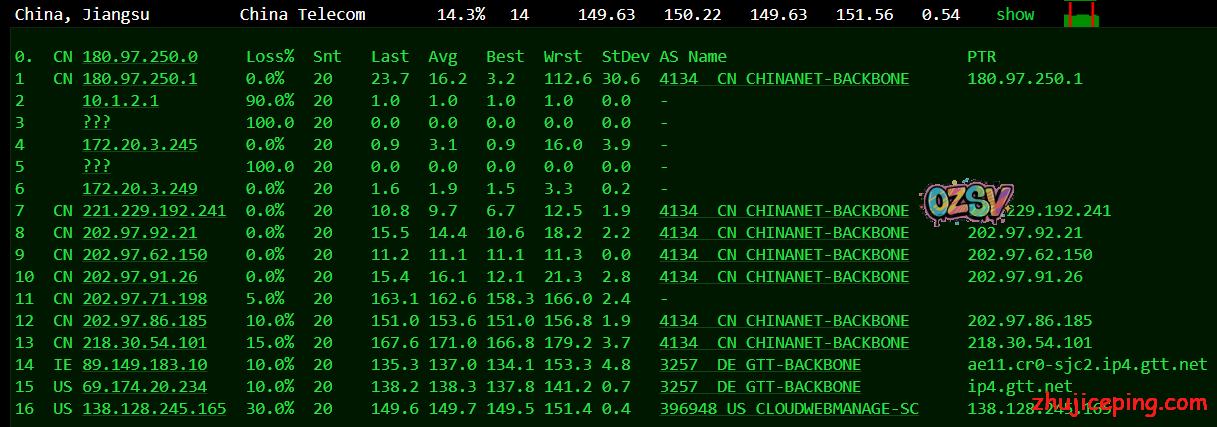
Task: Open AS 4134 CHINANET-BACKBONE link on hop 1
Action: point(784,79)
